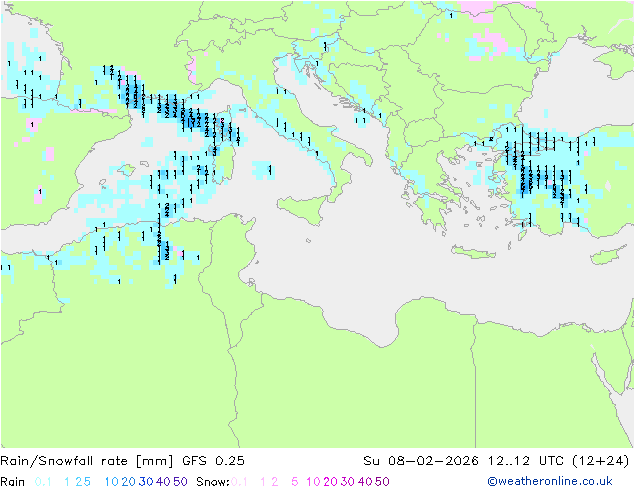Click the 'Rain' legend label
The width and height of the screenshot is (634, 490).
click(x=13, y=482)
